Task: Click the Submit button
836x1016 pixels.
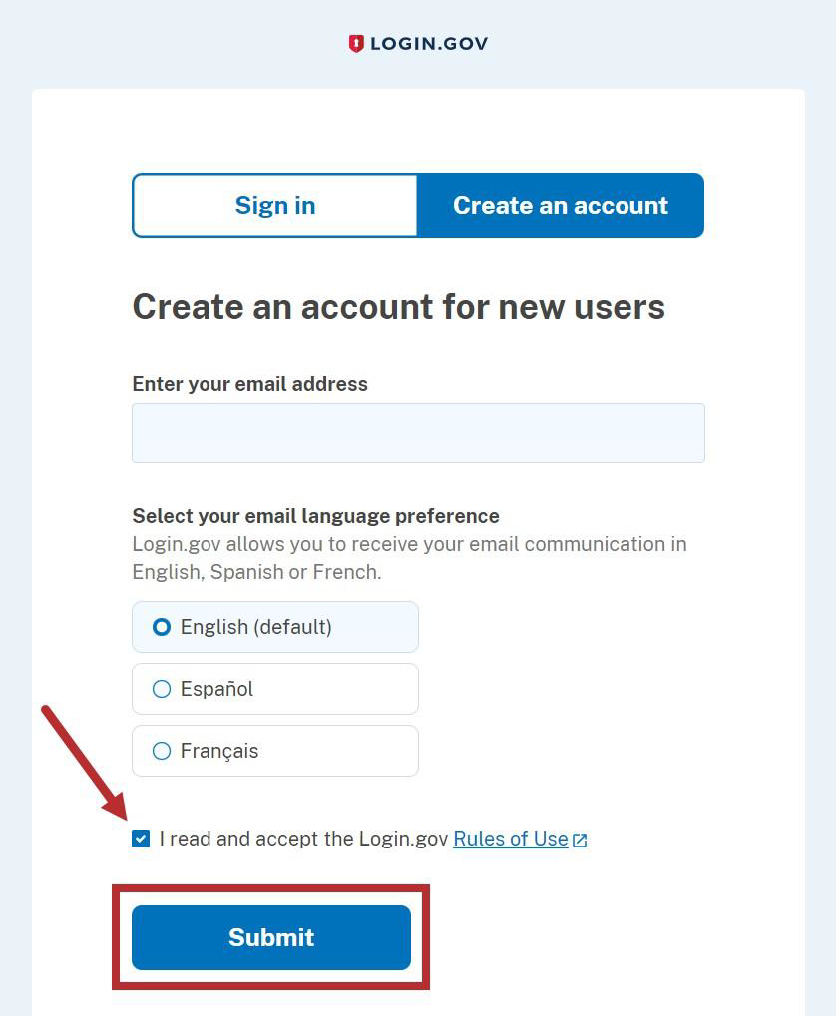Action: click(271, 937)
